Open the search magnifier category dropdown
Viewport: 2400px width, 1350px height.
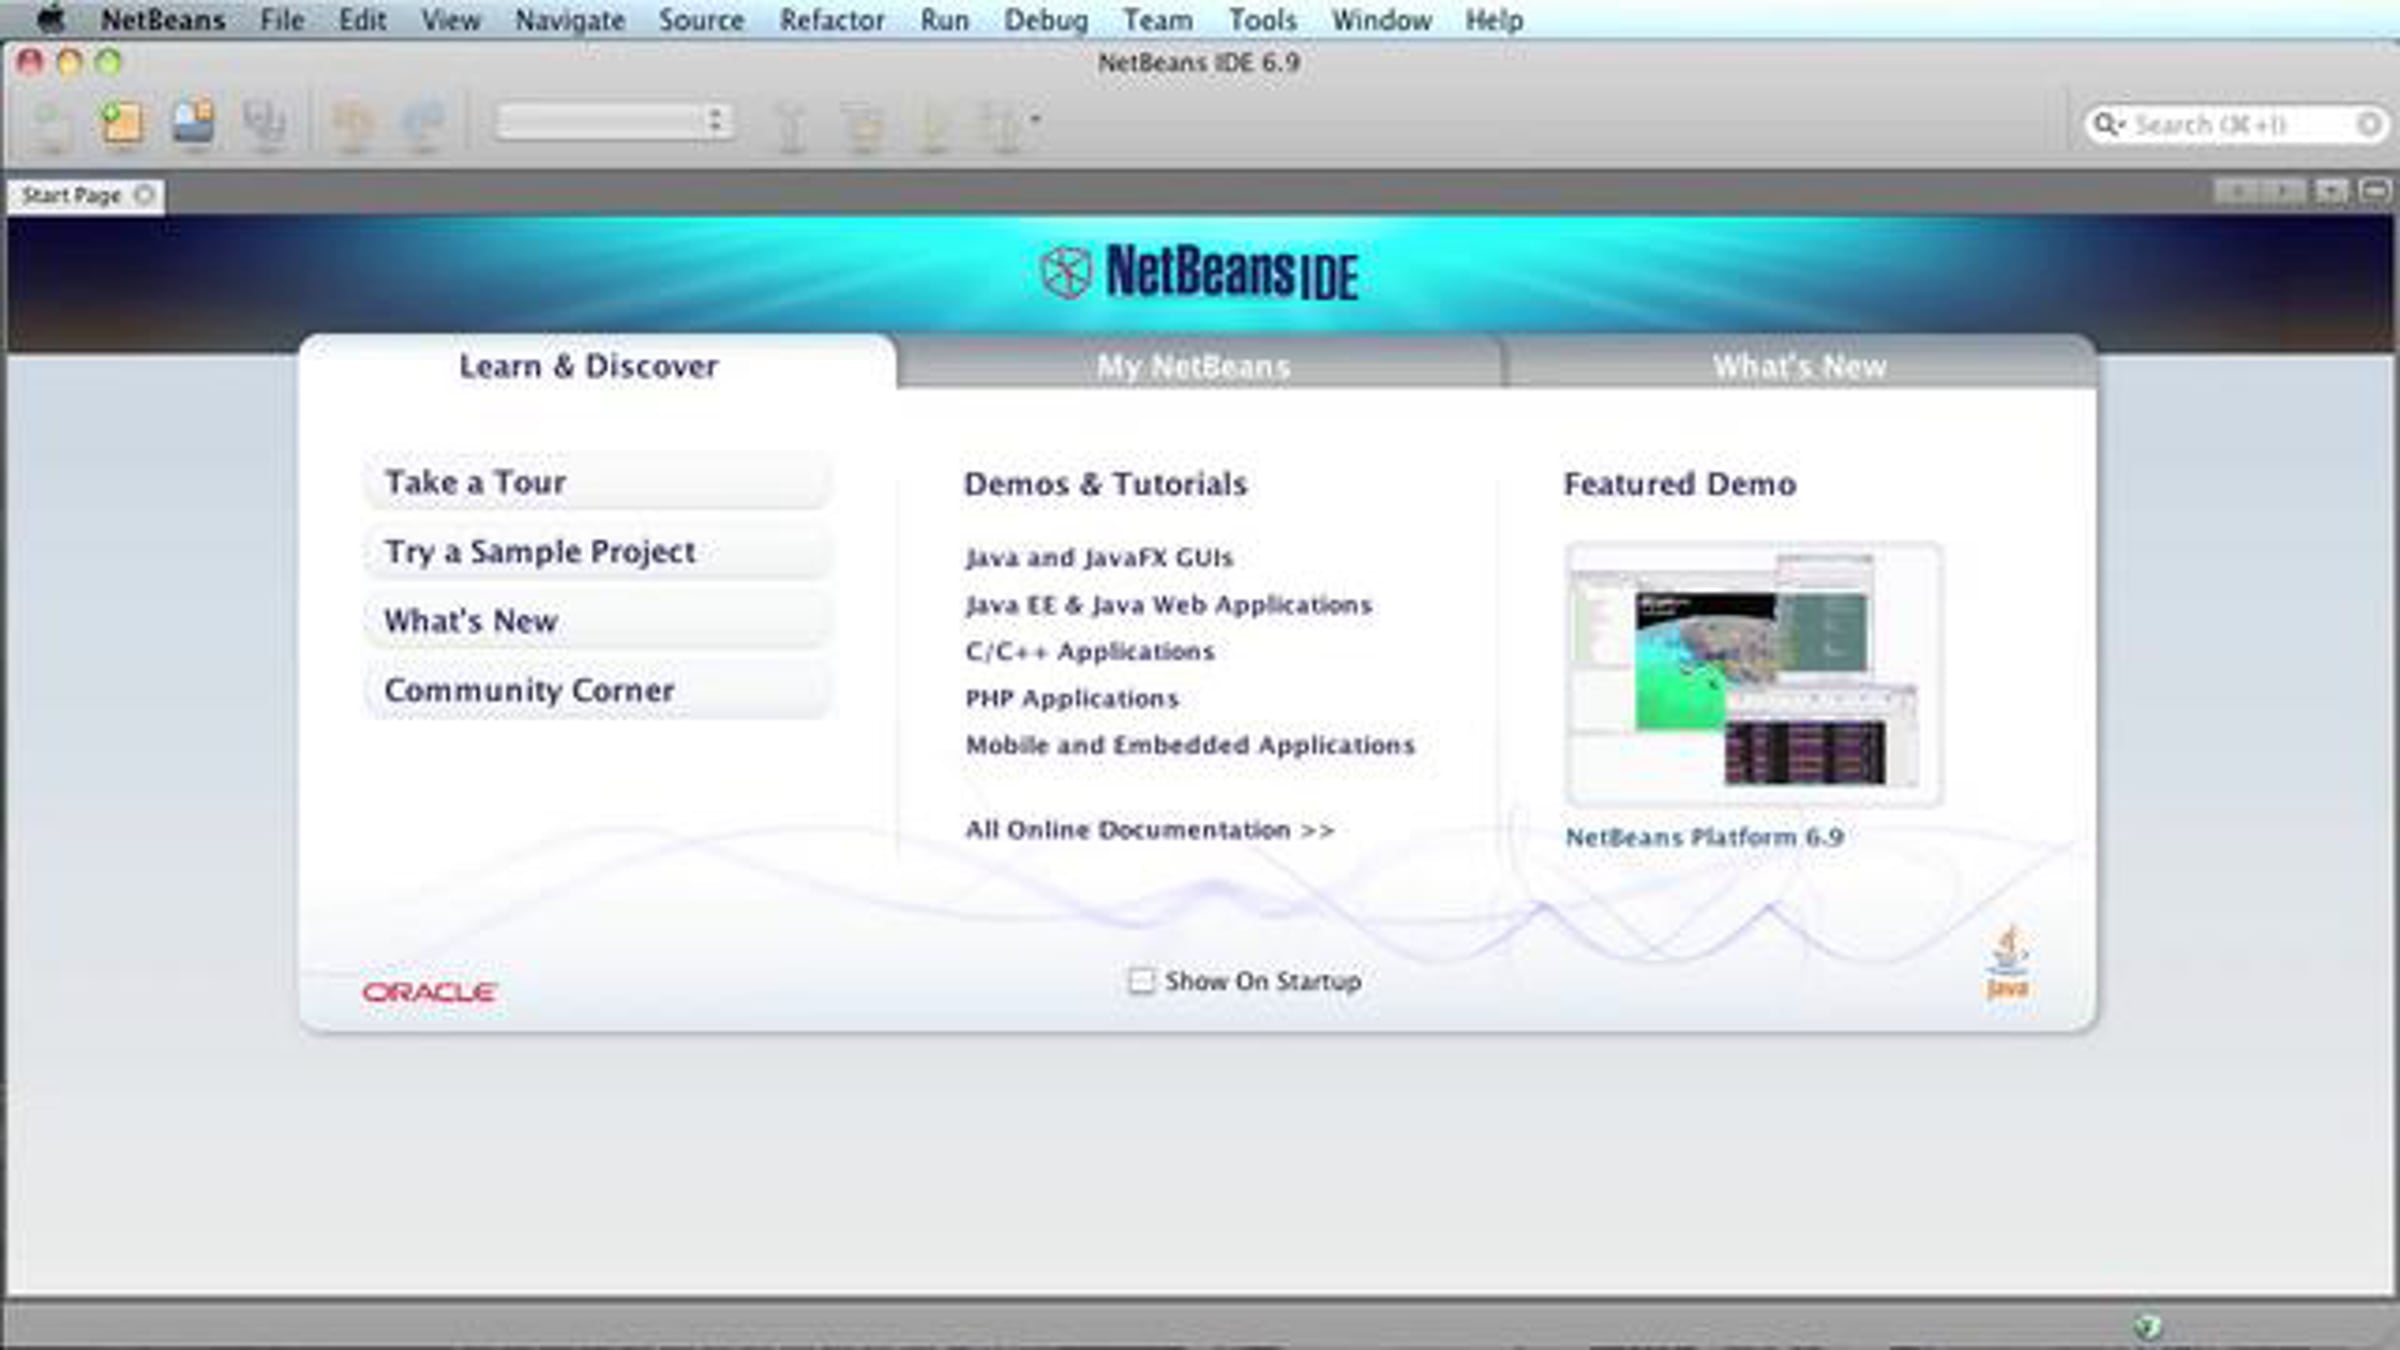(2108, 124)
